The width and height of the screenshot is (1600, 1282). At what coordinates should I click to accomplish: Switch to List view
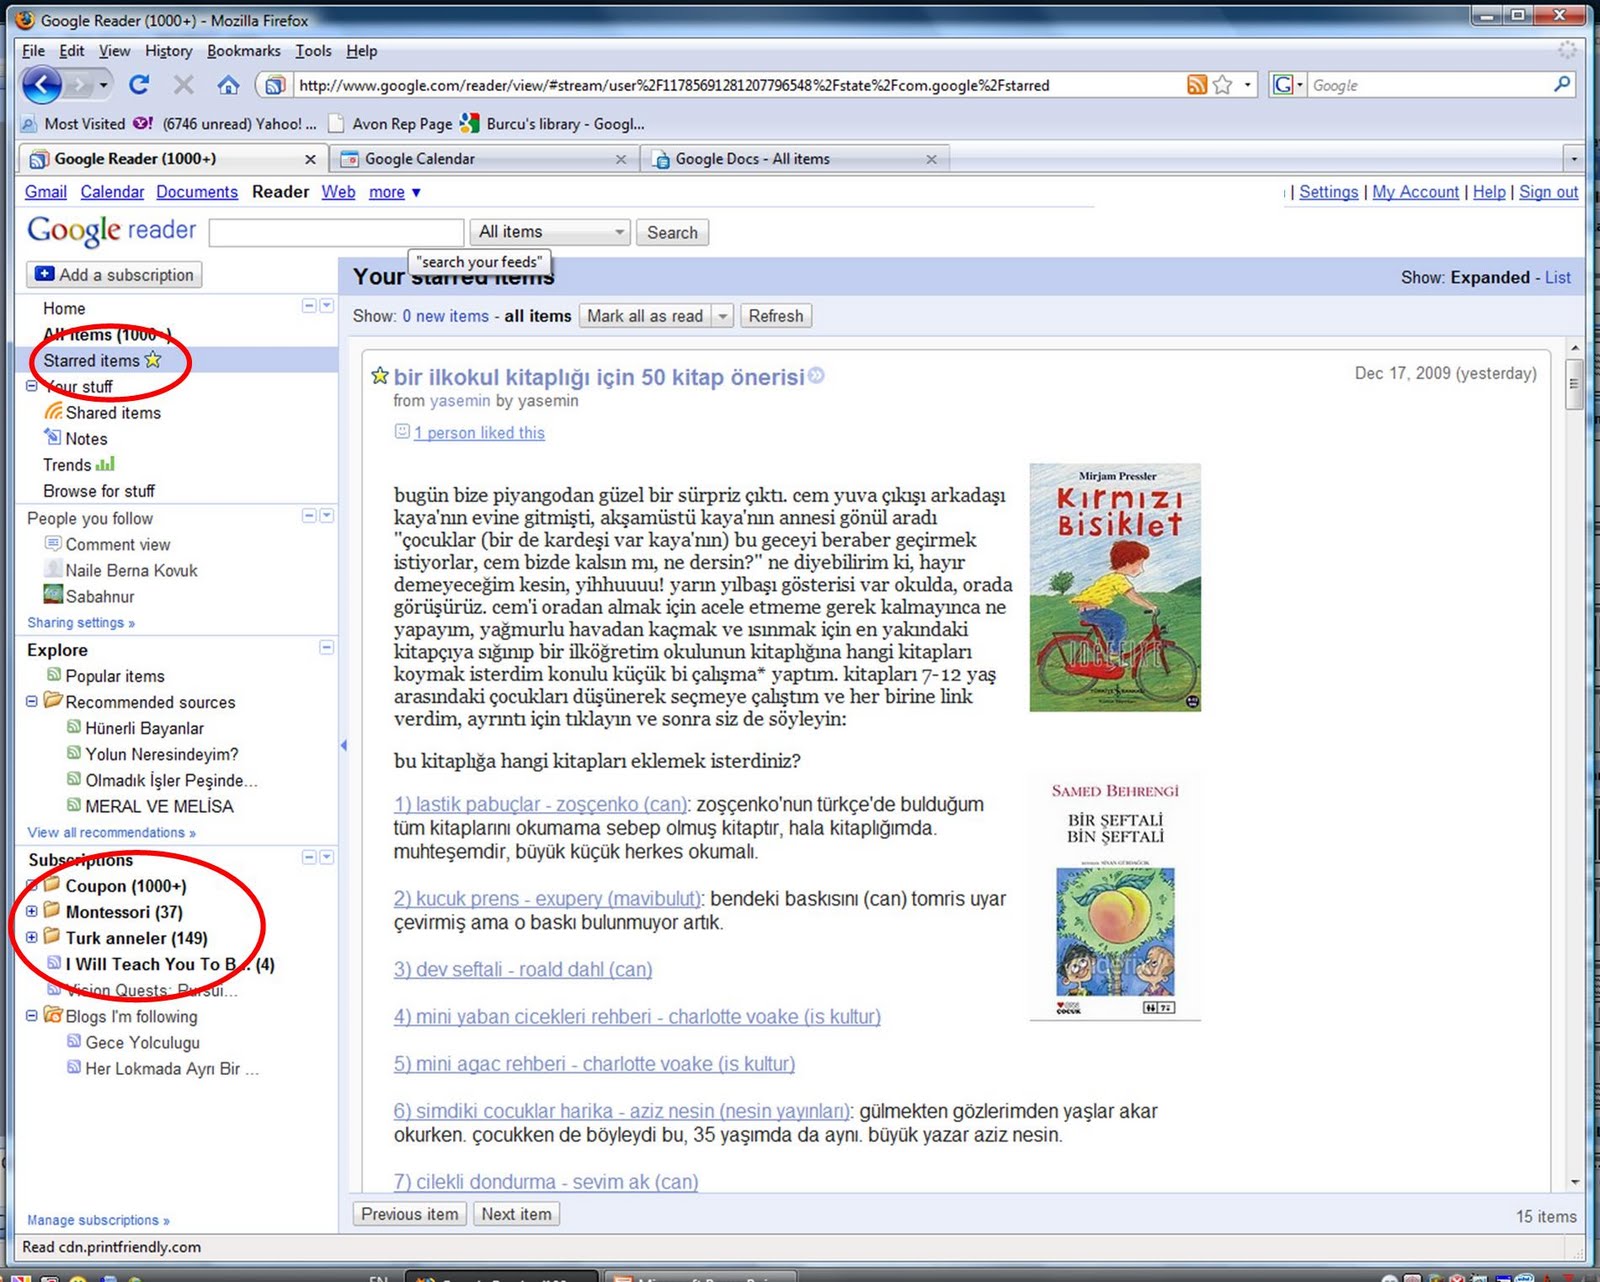pyautogui.click(x=1558, y=277)
